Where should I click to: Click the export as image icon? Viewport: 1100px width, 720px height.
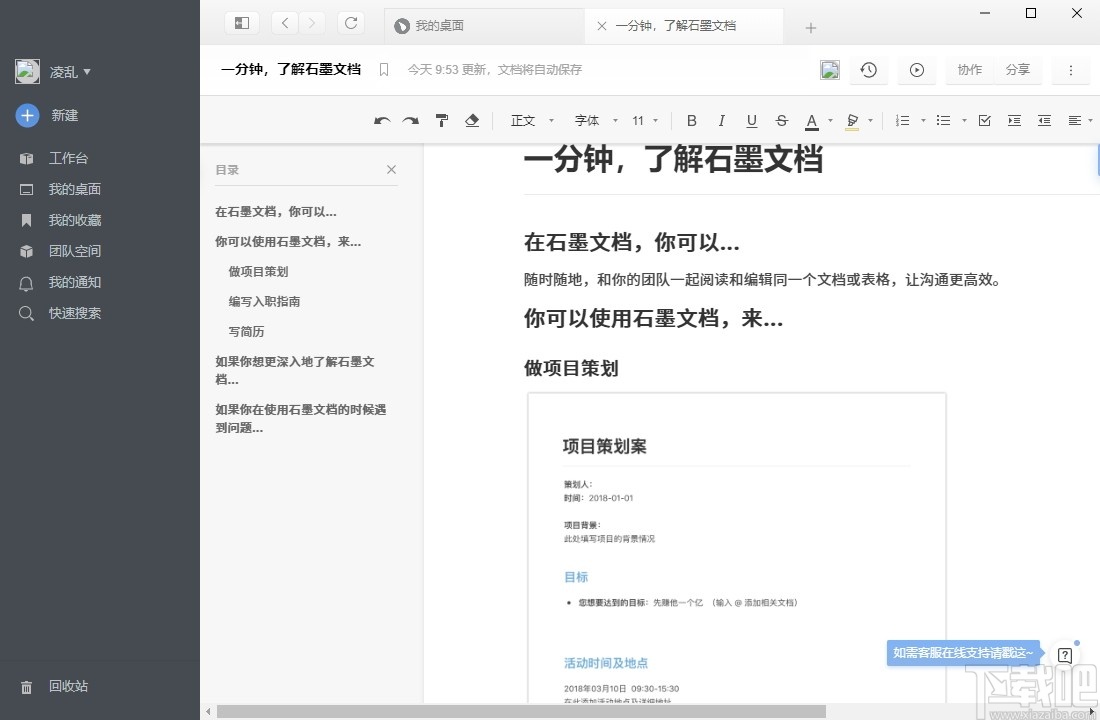click(x=830, y=69)
